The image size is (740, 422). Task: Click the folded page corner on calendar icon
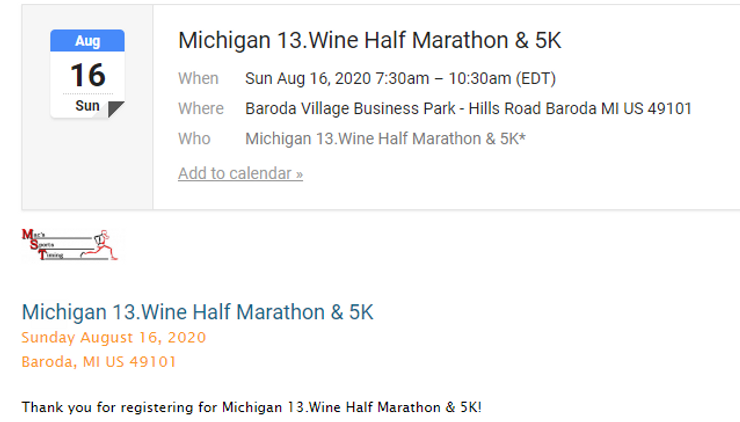[115, 109]
